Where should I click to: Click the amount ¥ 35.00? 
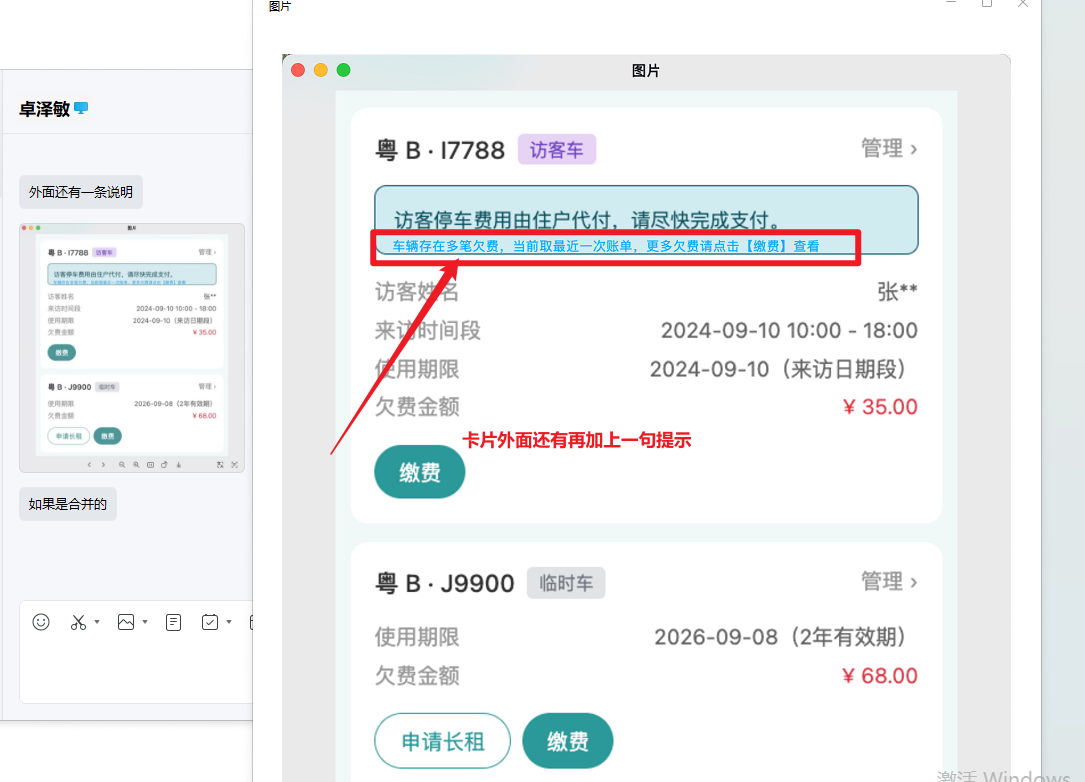click(x=880, y=407)
